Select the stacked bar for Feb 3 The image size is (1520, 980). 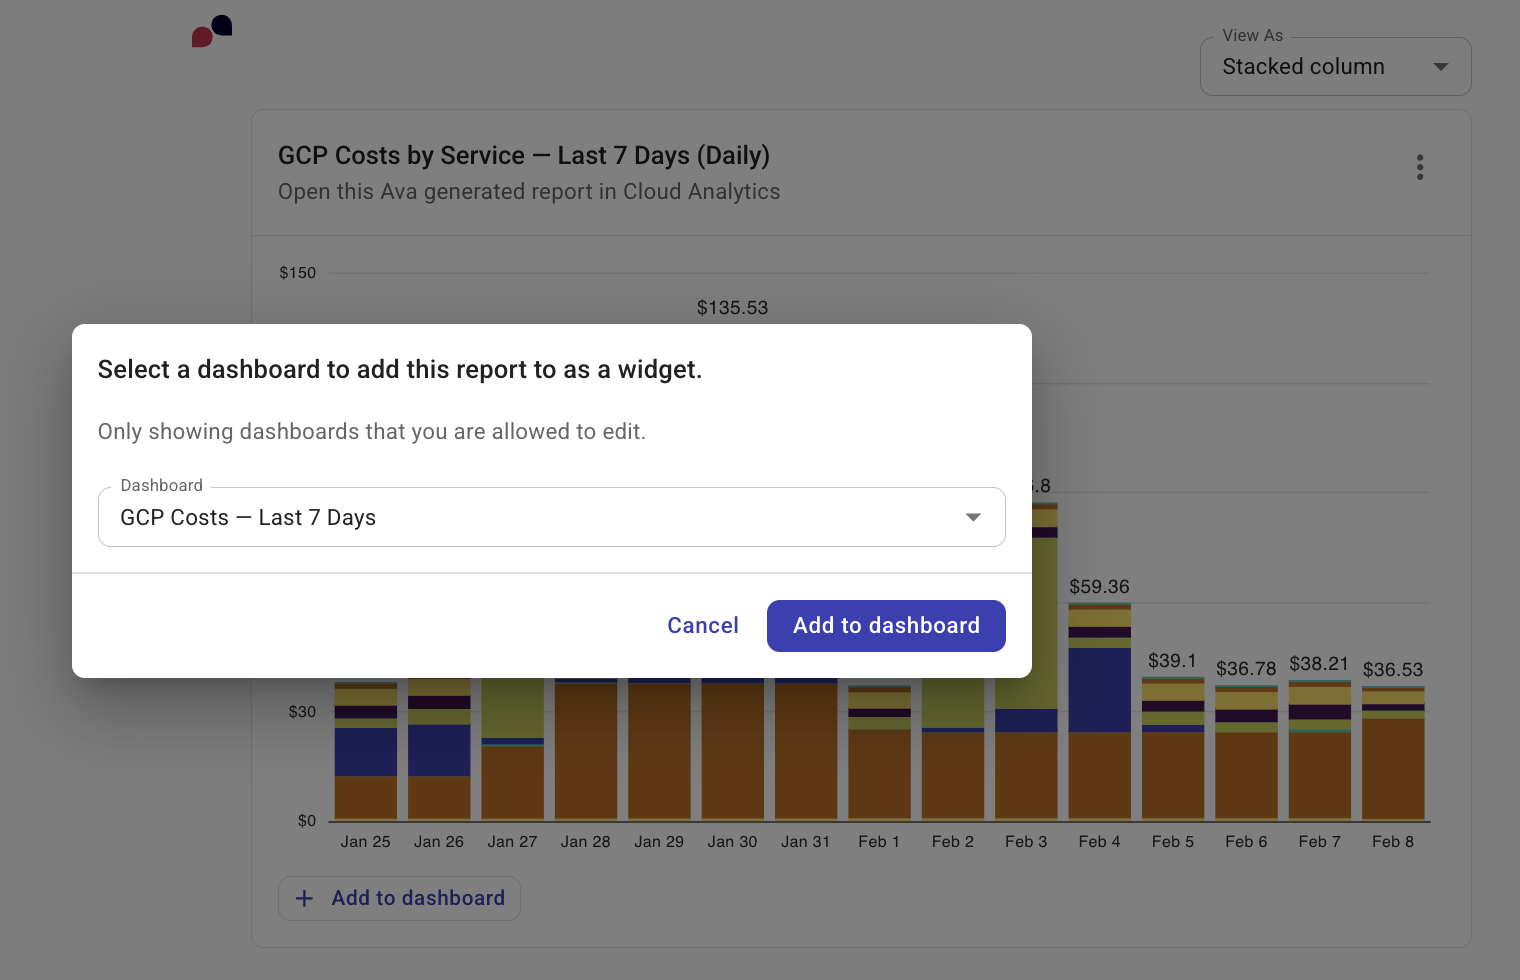pyautogui.click(x=1026, y=760)
